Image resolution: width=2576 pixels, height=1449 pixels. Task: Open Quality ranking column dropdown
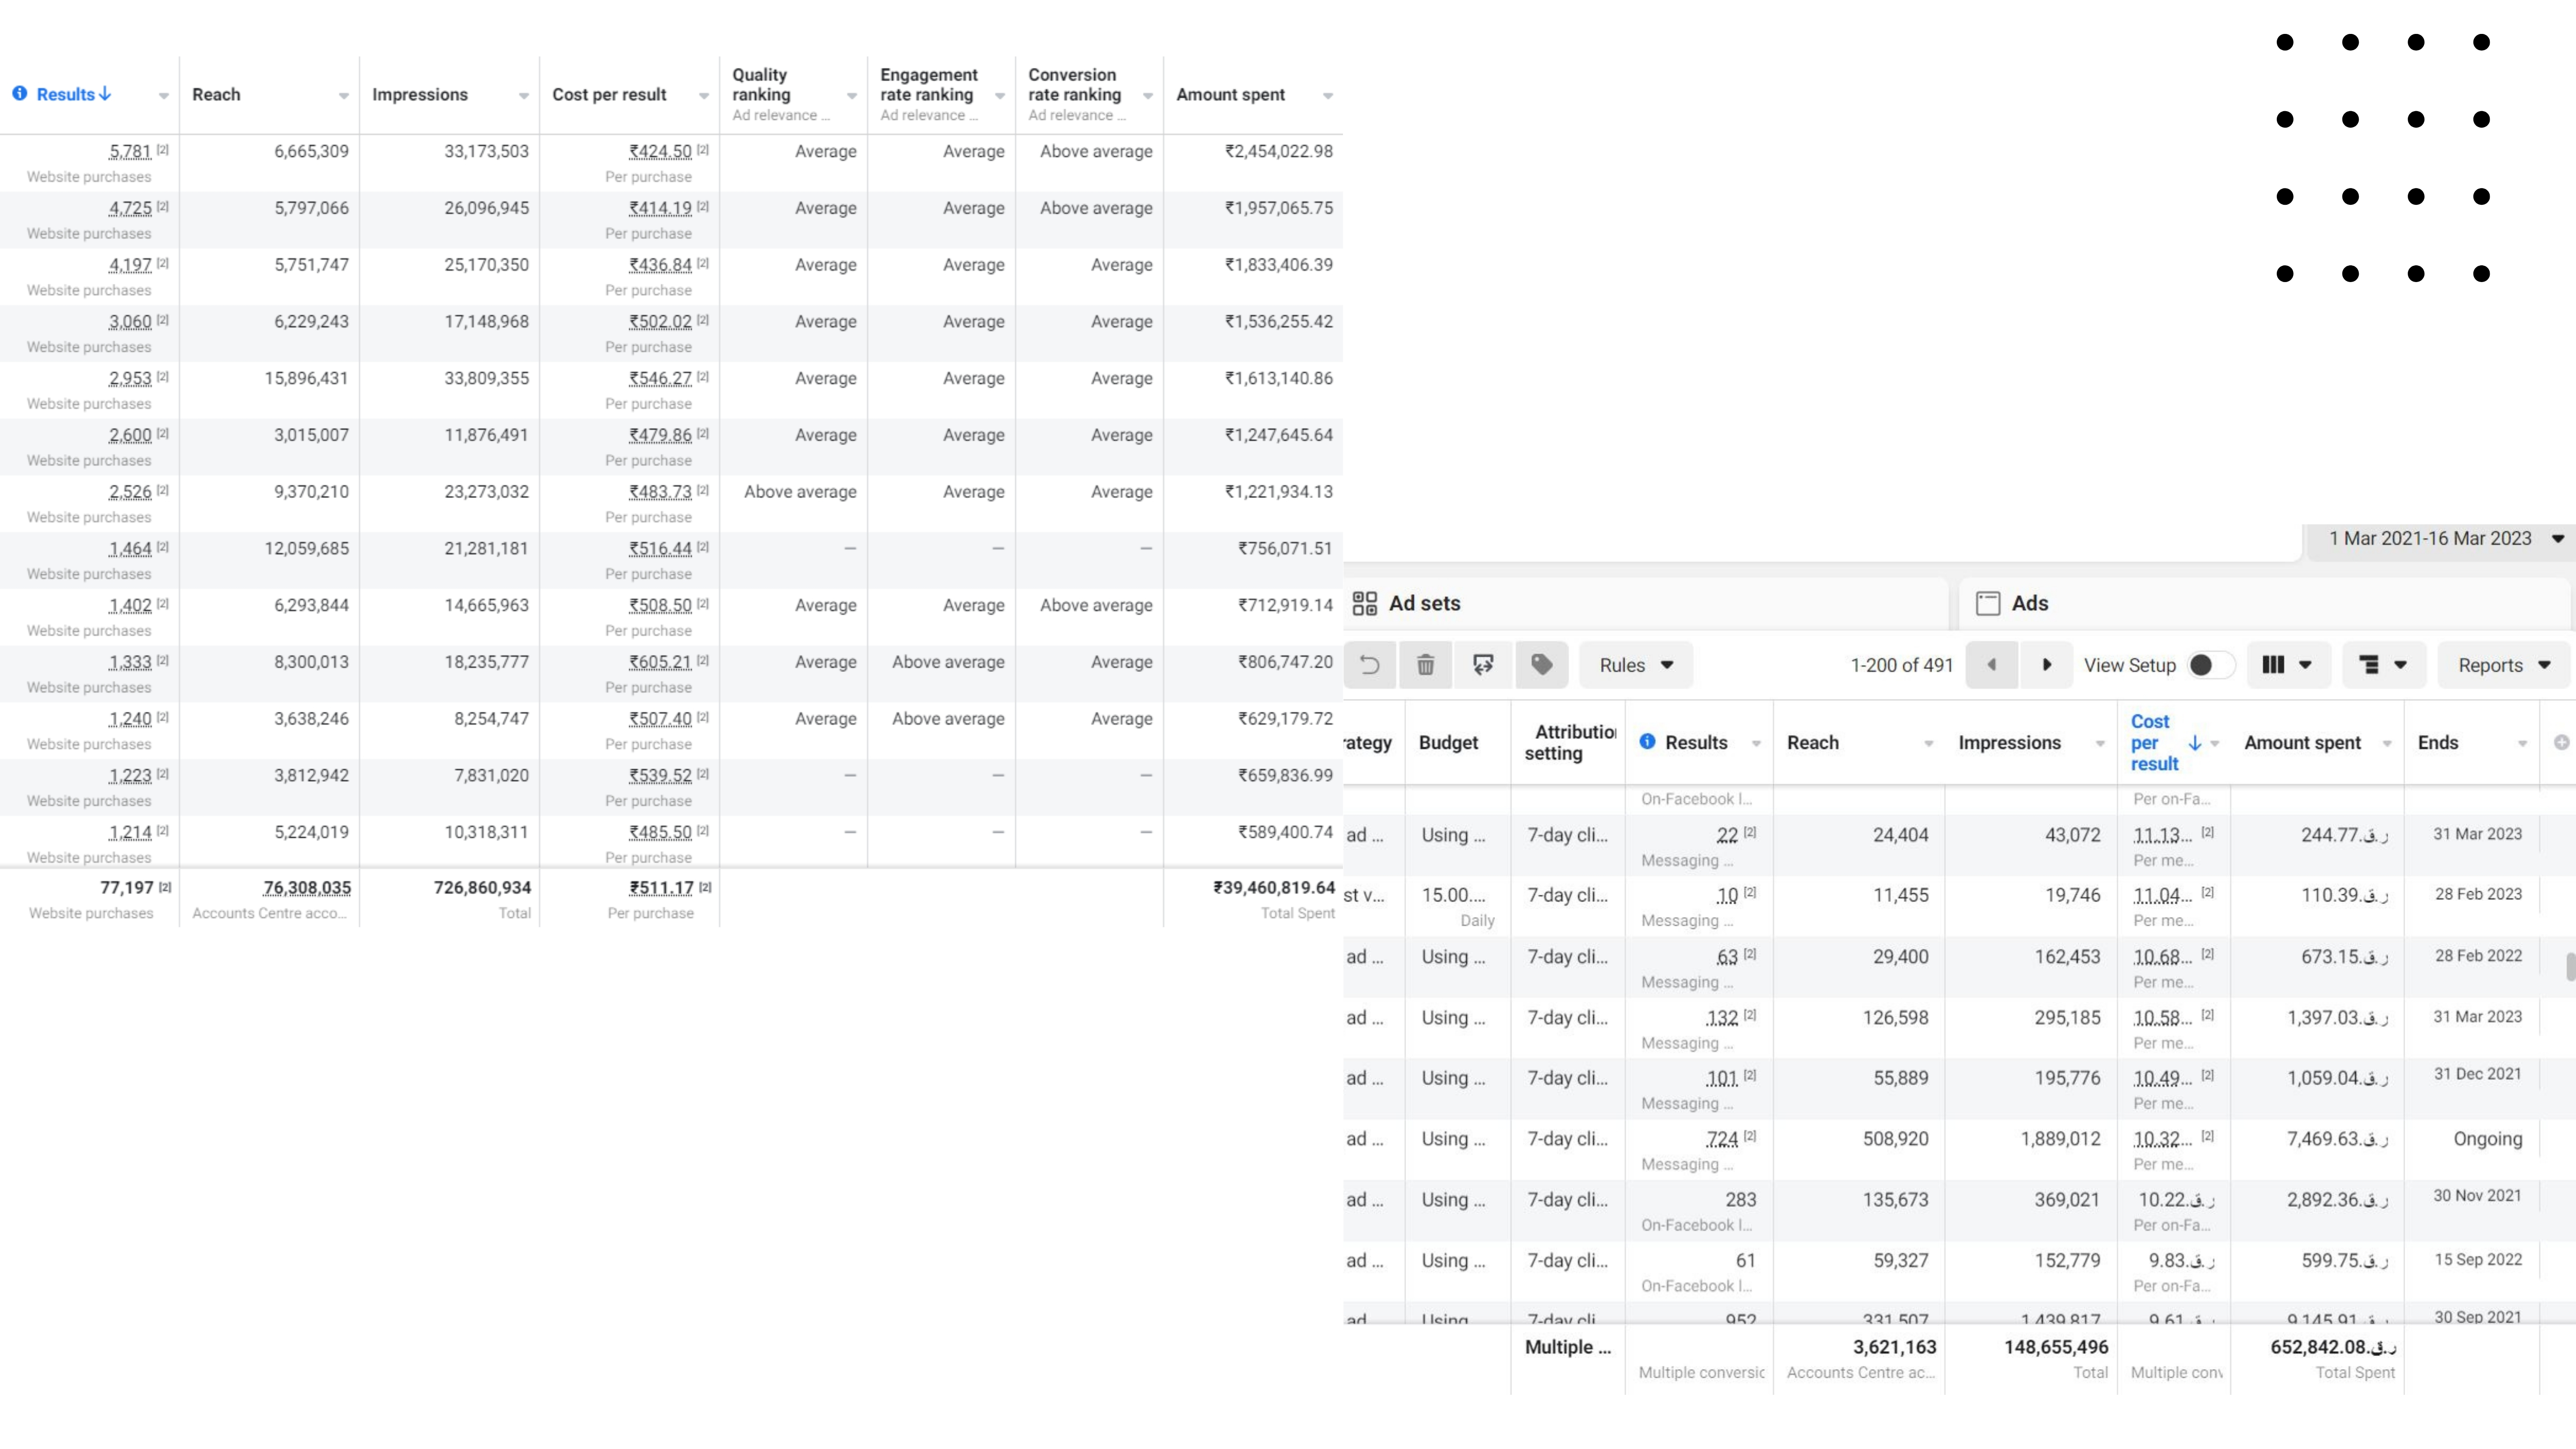[x=851, y=96]
